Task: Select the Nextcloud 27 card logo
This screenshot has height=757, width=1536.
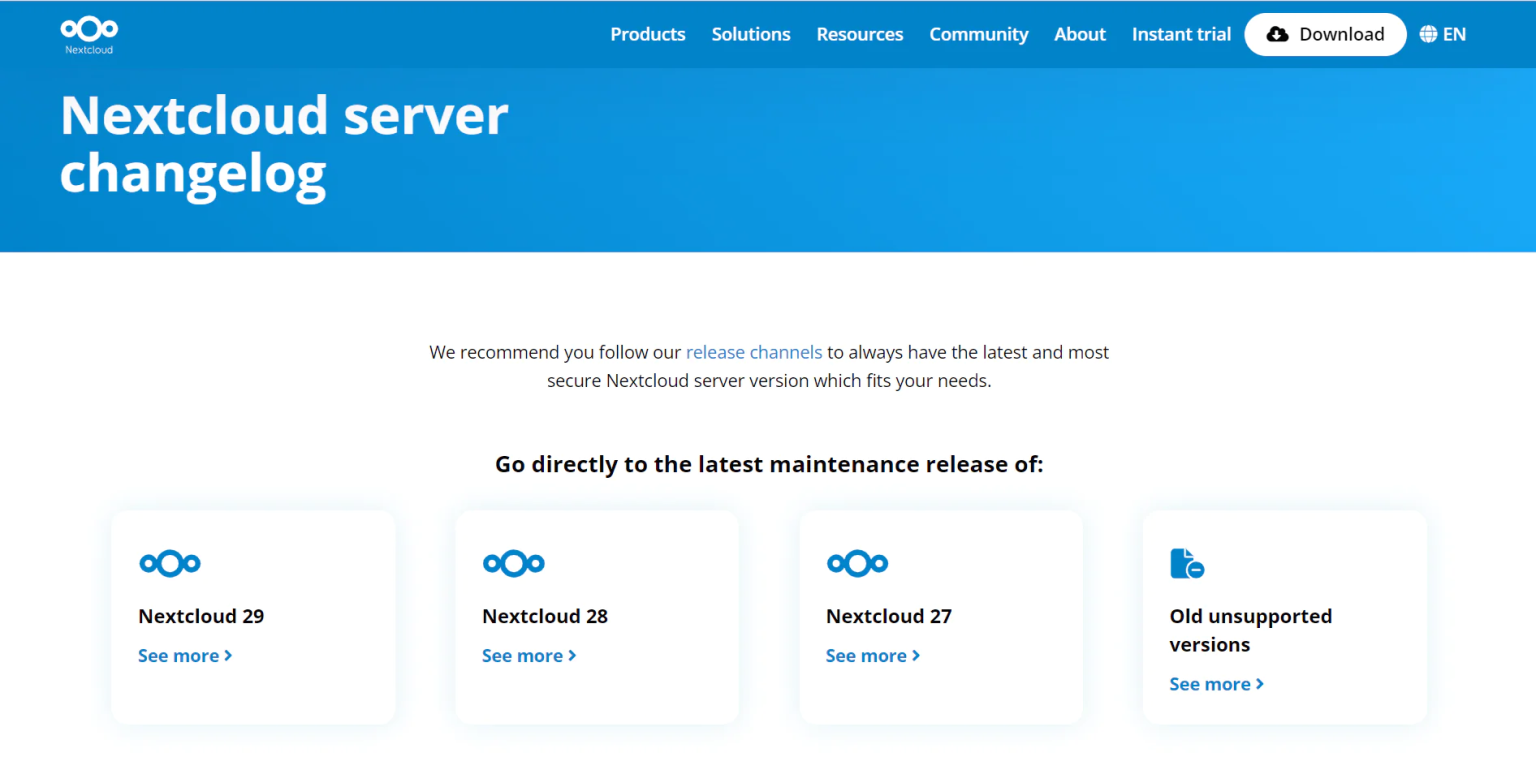Action: pos(858,563)
